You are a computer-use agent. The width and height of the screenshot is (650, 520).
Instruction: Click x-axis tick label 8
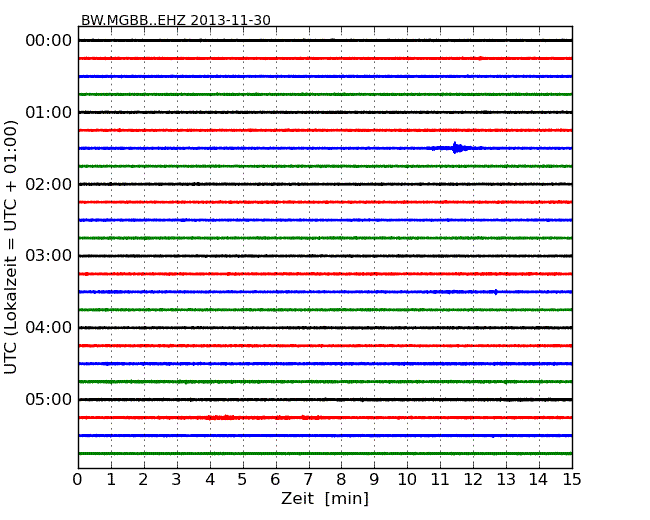click(x=341, y=480)
